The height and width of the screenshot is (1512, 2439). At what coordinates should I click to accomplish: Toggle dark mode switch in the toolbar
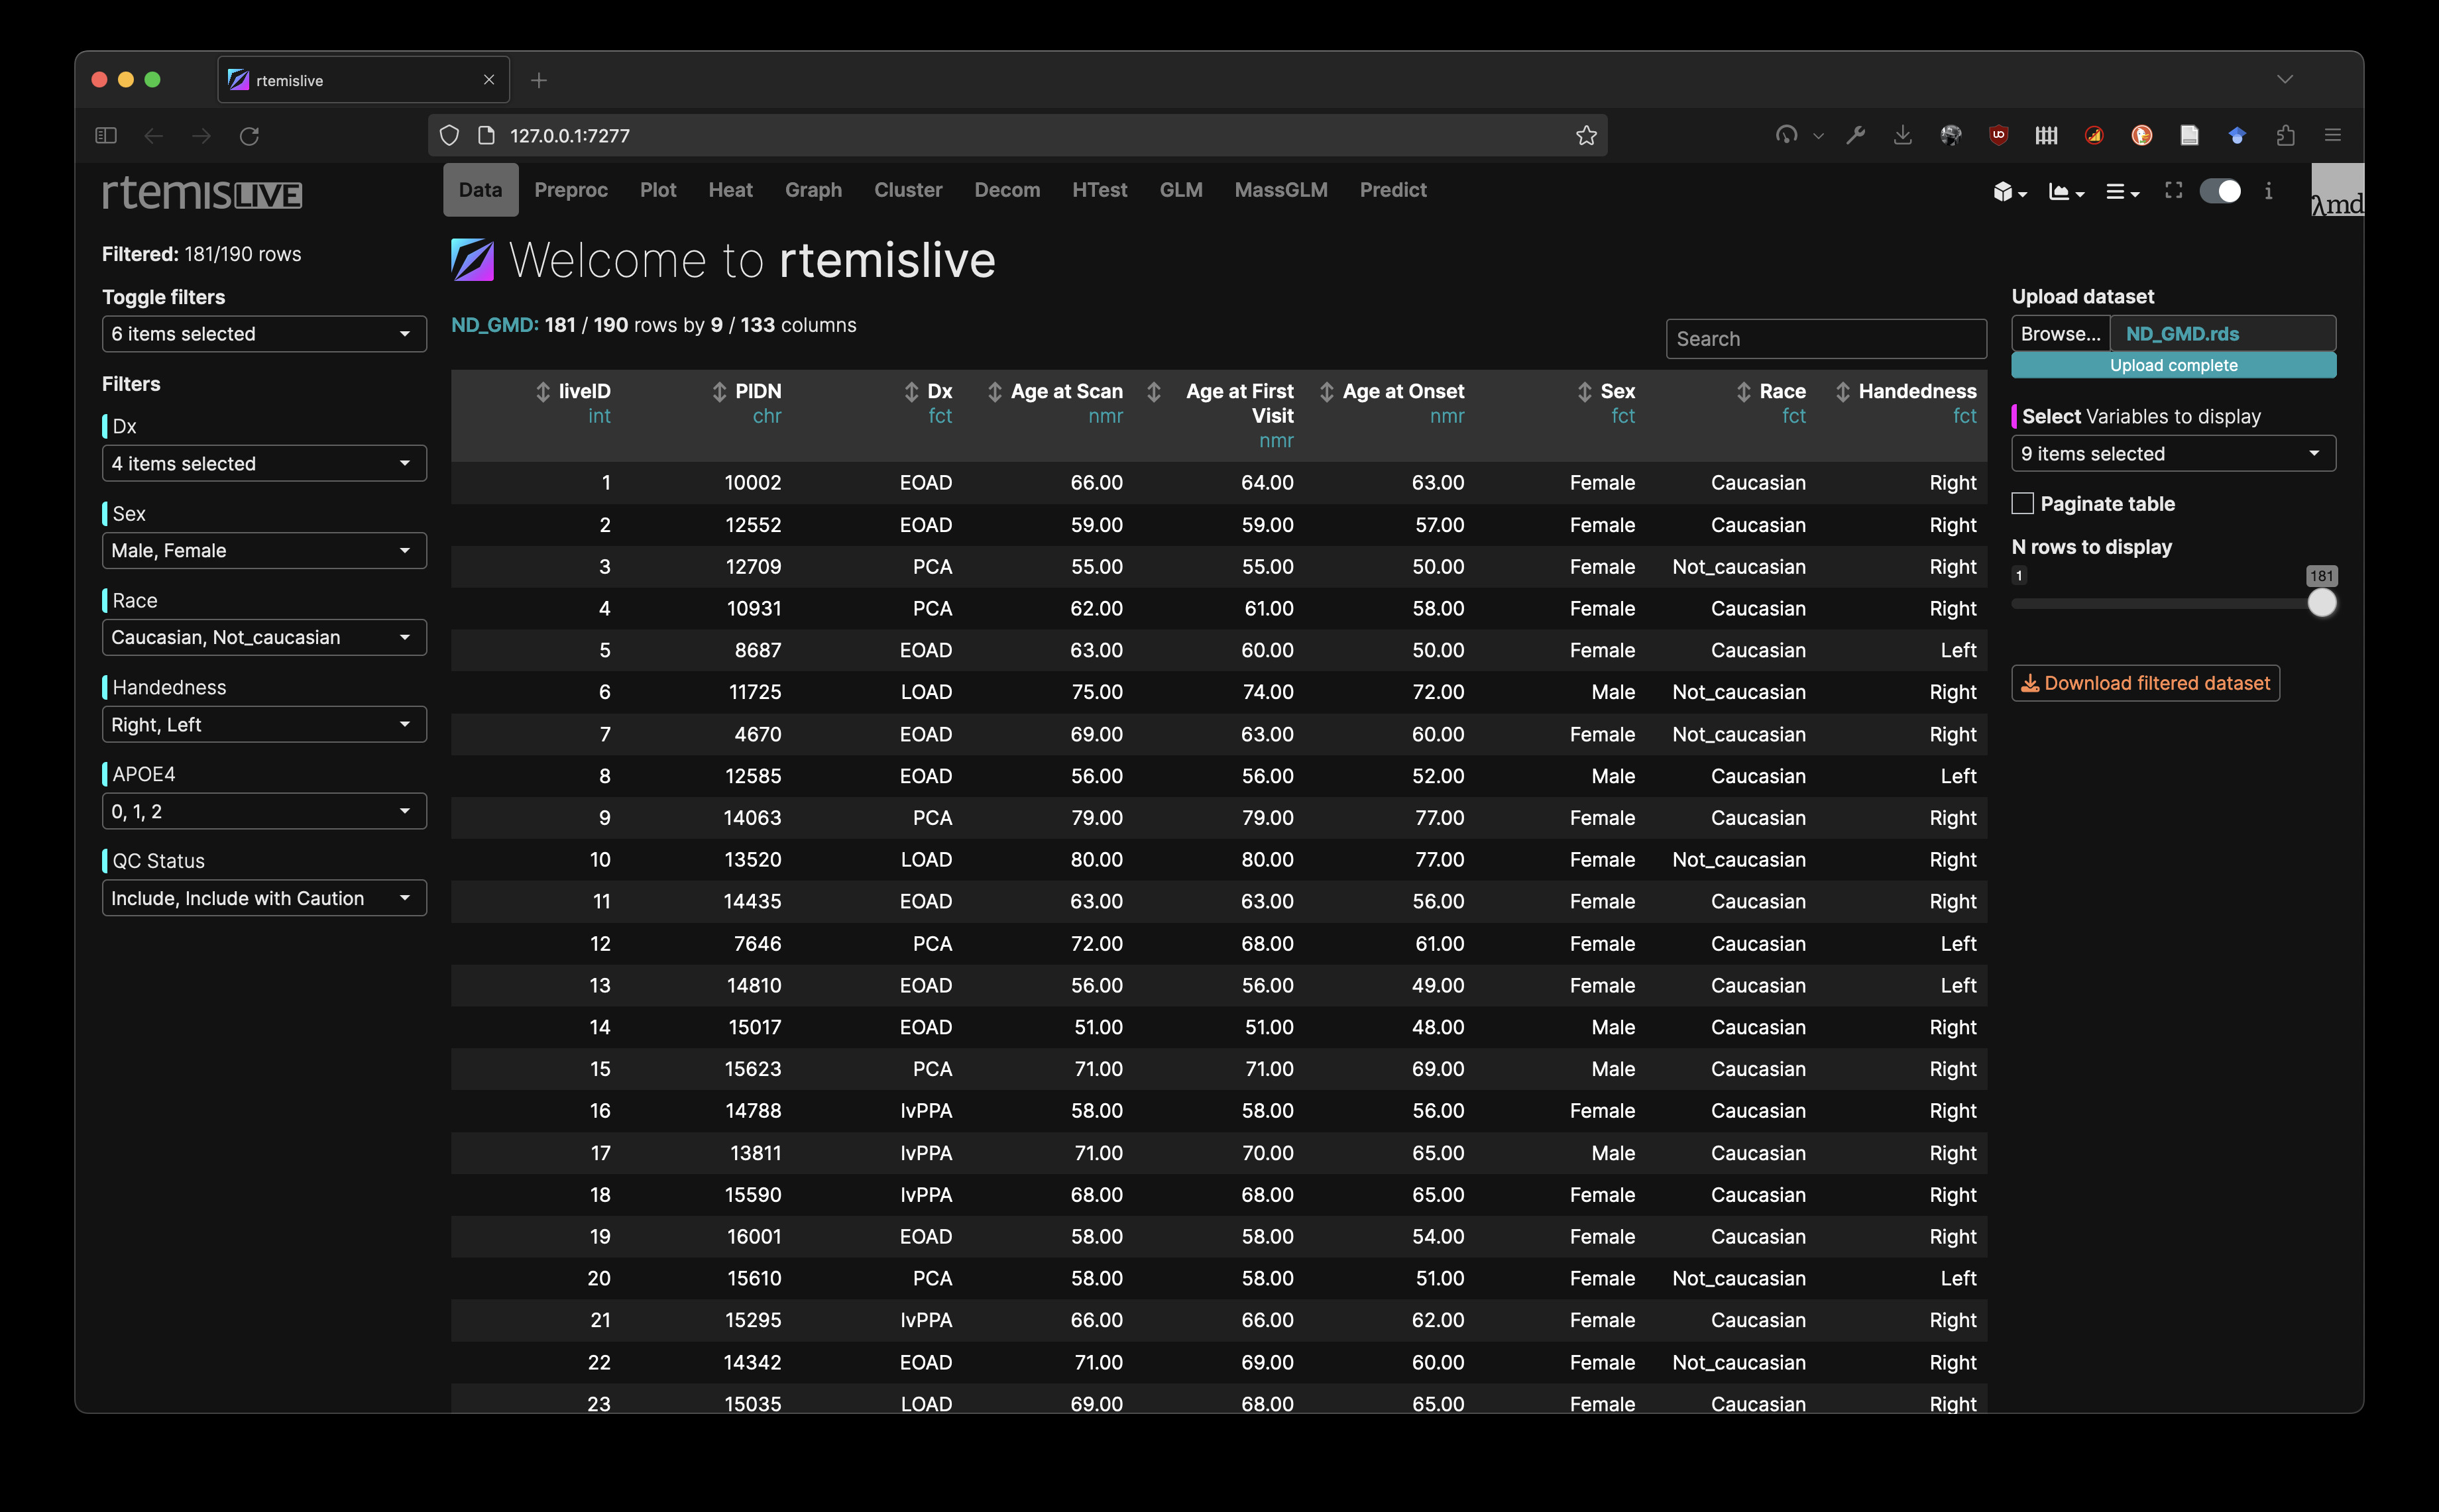click(2221, 191)
